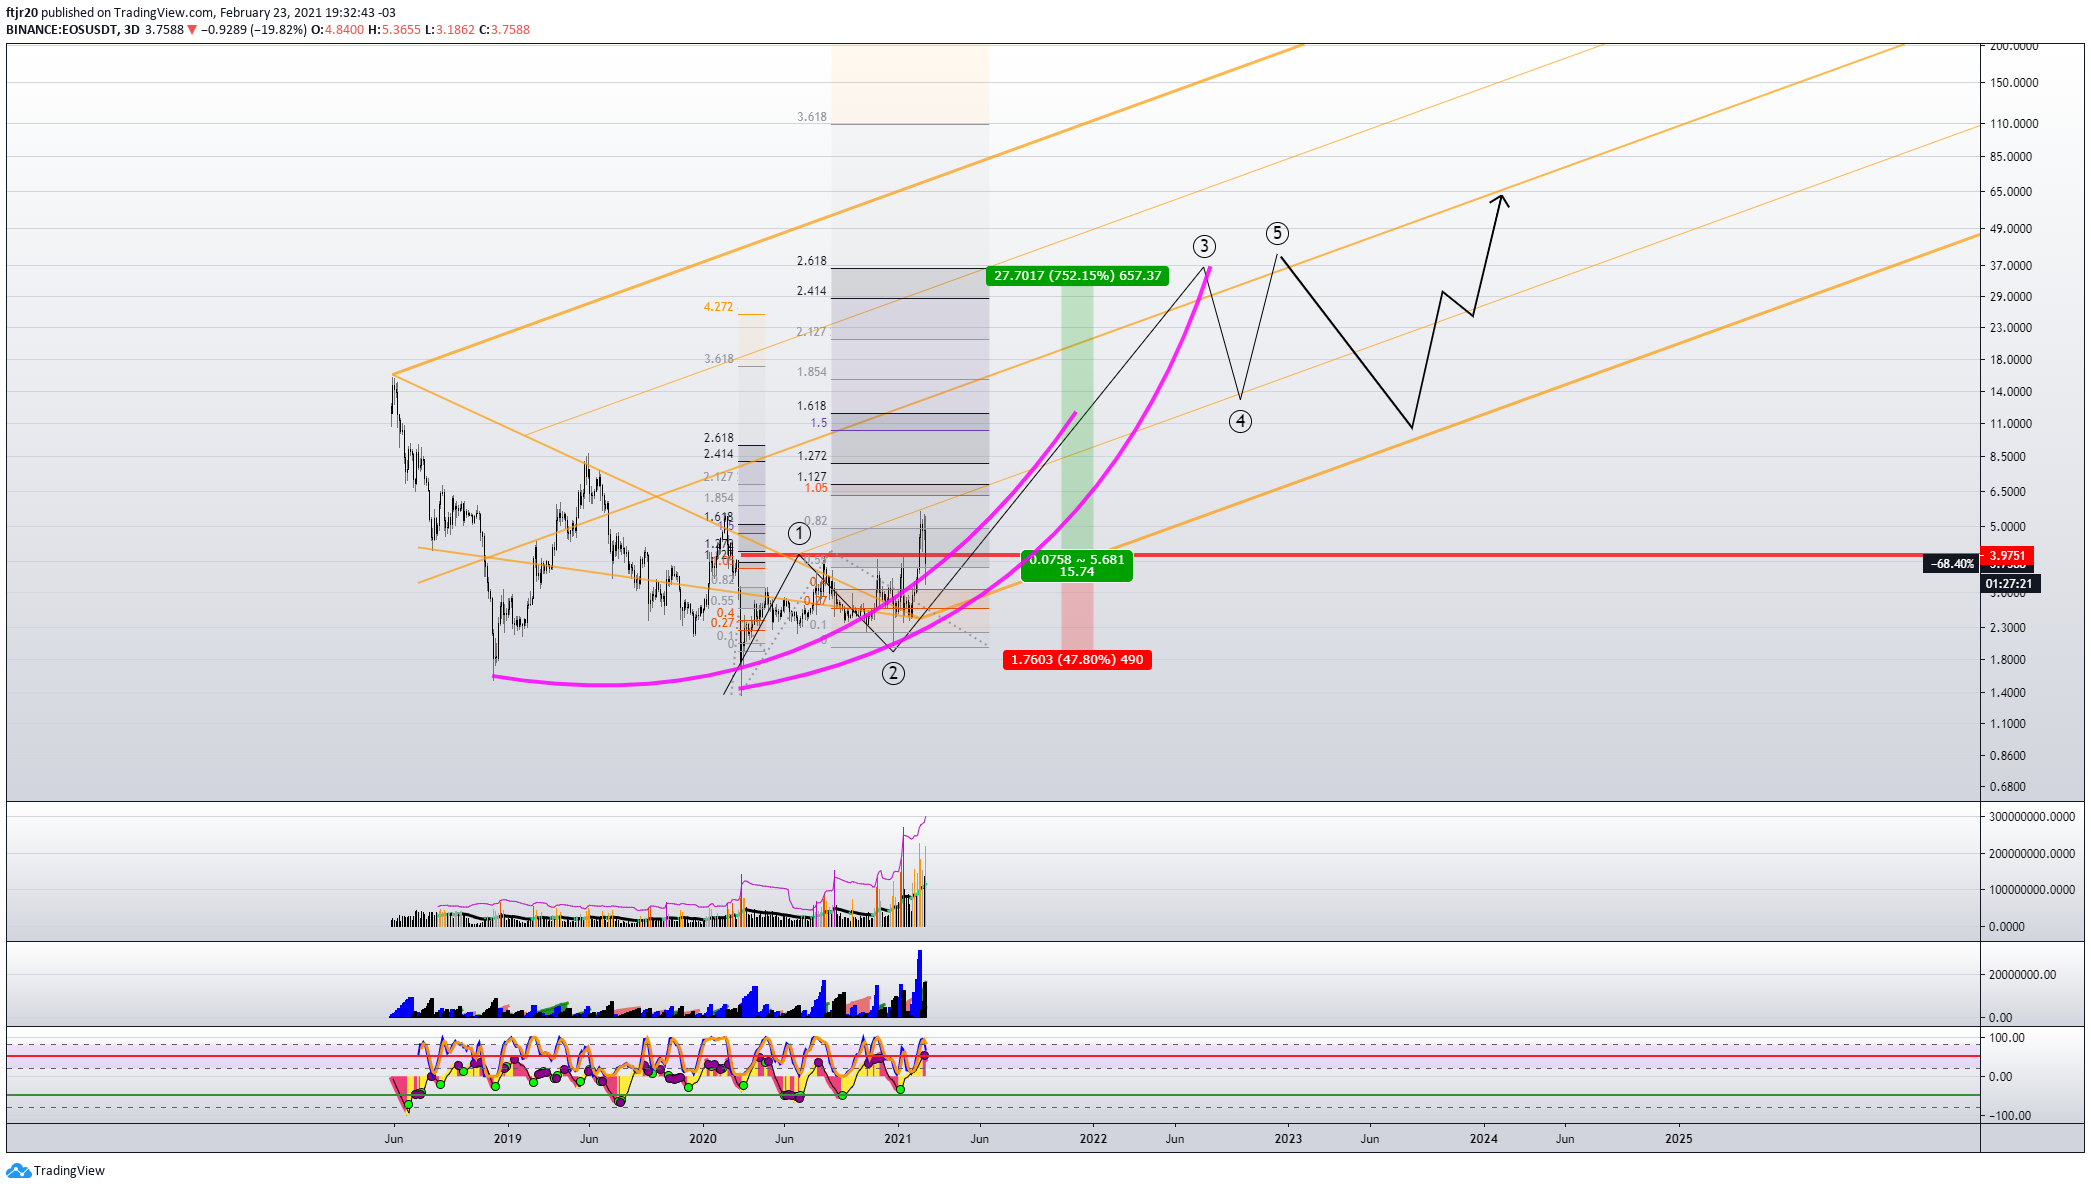Click the 11.0000 price axis value

(2011, 424)
